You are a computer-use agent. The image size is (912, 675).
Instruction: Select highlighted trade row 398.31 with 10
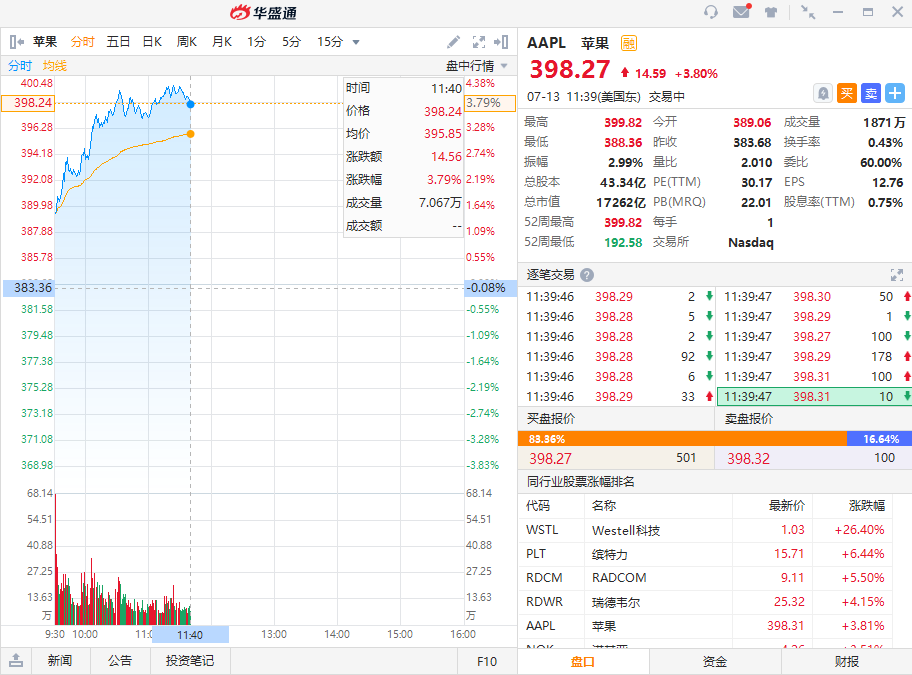point(814,397)
